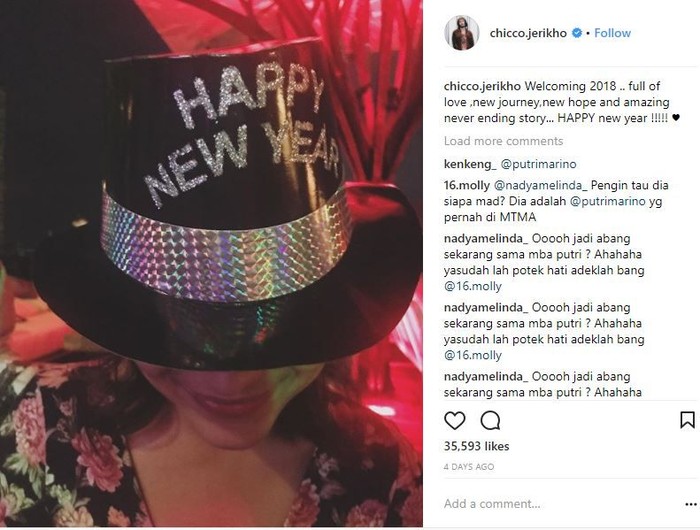Image resolution: width=700 pixels, height=530 pixels.
Task: Open the three-dot more options menu
Action: point(690,505)
